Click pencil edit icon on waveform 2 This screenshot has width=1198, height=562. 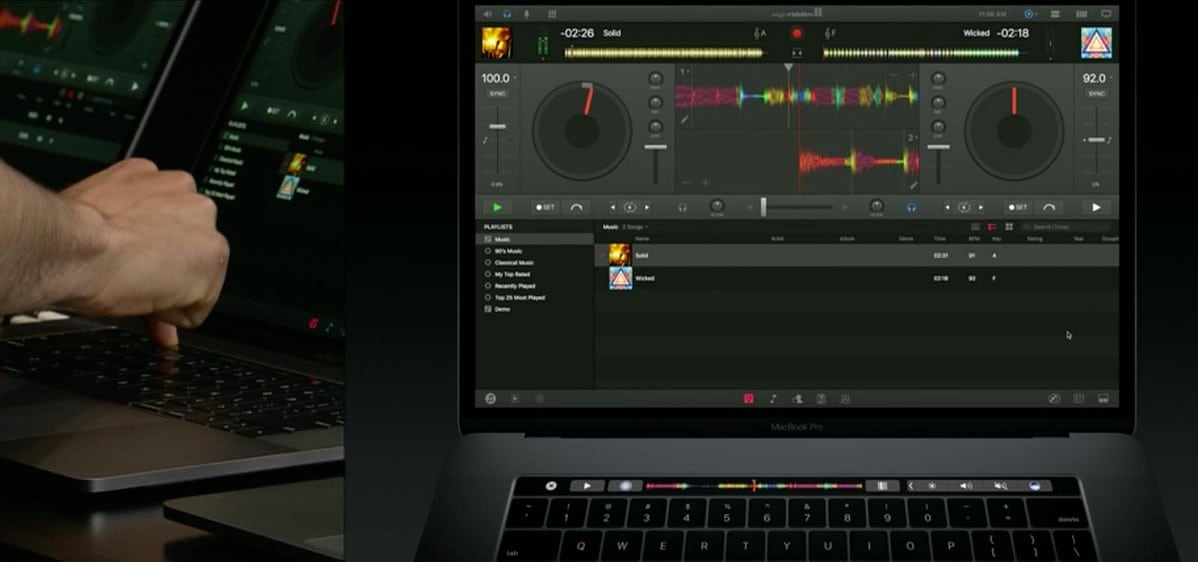point(913,185)
